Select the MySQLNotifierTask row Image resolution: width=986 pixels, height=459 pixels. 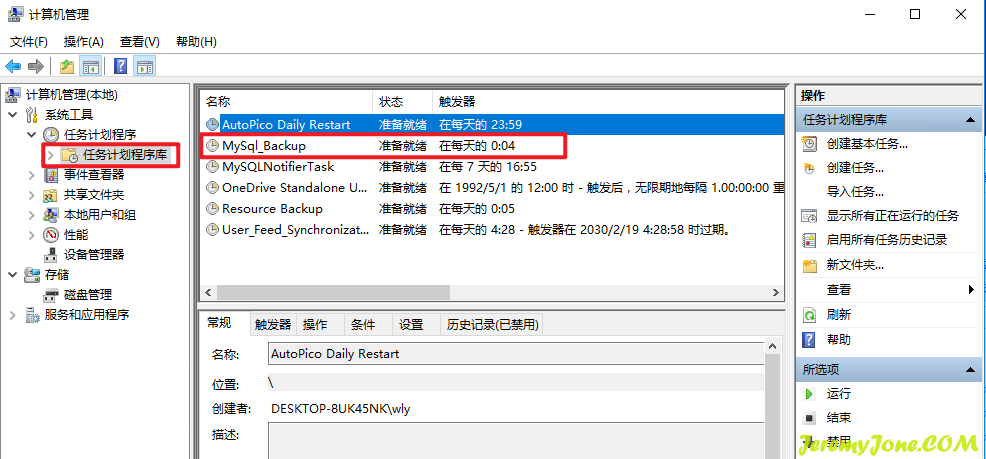pos(492,167)
